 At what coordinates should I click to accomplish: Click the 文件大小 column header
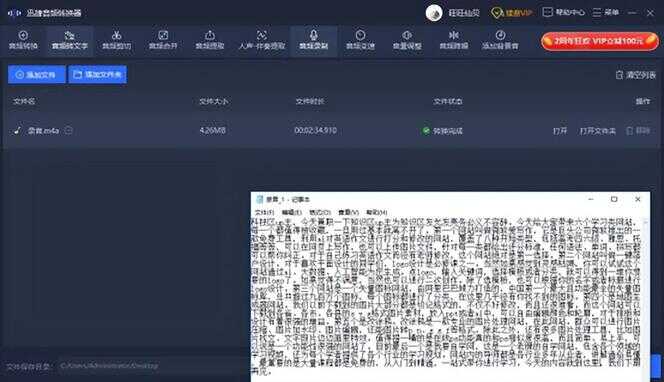pyautogui.click(x=213, y=101)
